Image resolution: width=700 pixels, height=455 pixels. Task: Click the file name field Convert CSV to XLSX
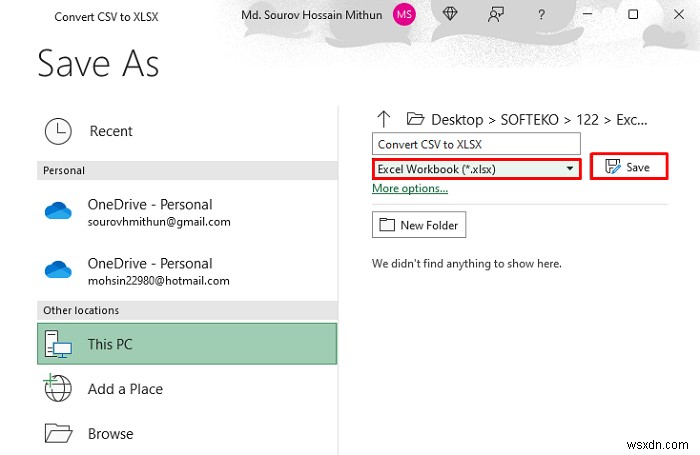[476, 144]
